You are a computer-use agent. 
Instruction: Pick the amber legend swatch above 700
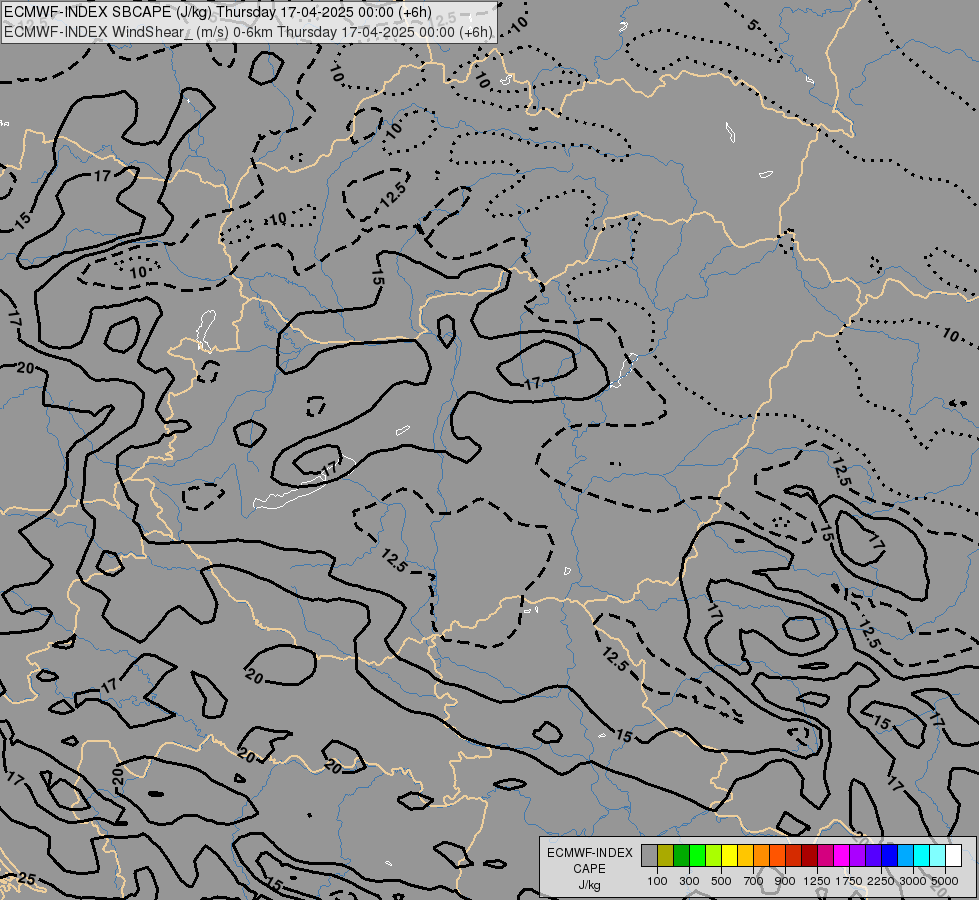(x=745, y=855)
